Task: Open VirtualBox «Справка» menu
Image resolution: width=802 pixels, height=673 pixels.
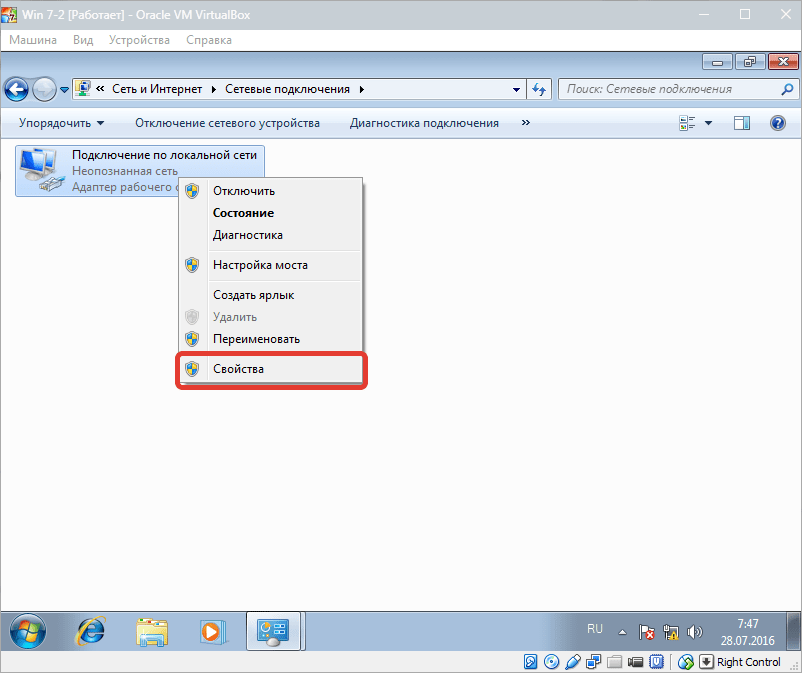Action: [209, 40]
